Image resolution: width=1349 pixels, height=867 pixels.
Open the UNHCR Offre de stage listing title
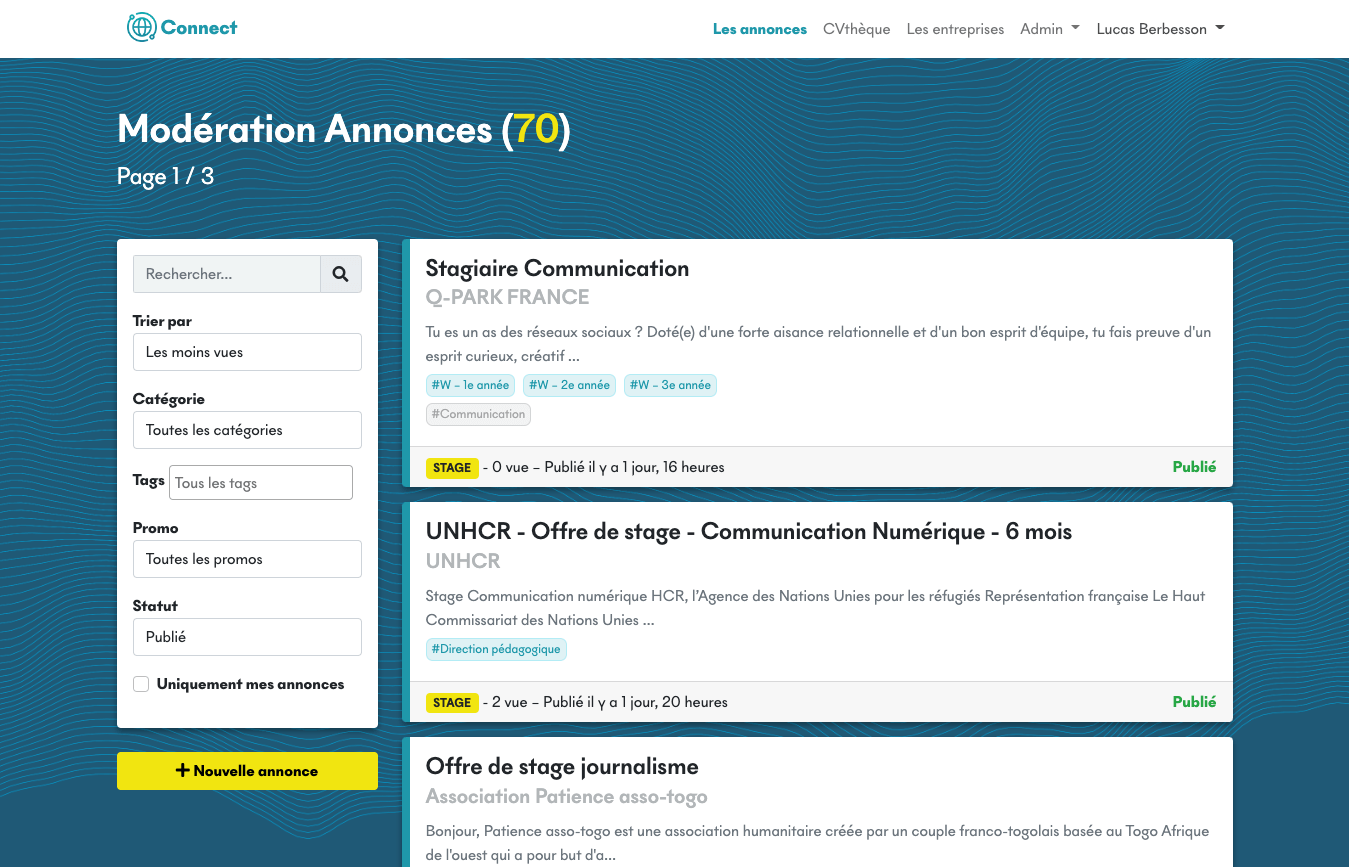749,532
